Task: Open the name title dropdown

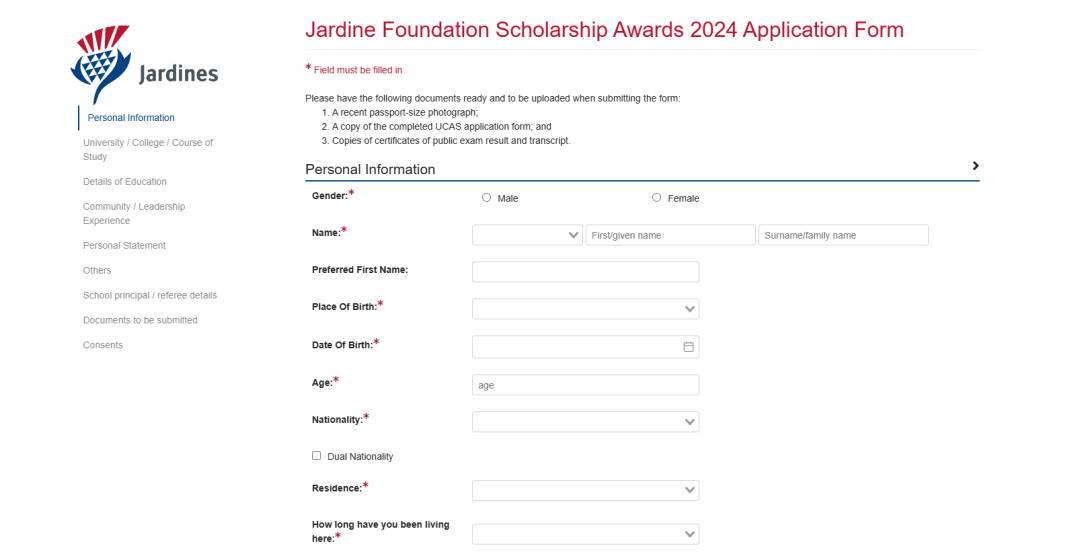Action: point(528,235)
